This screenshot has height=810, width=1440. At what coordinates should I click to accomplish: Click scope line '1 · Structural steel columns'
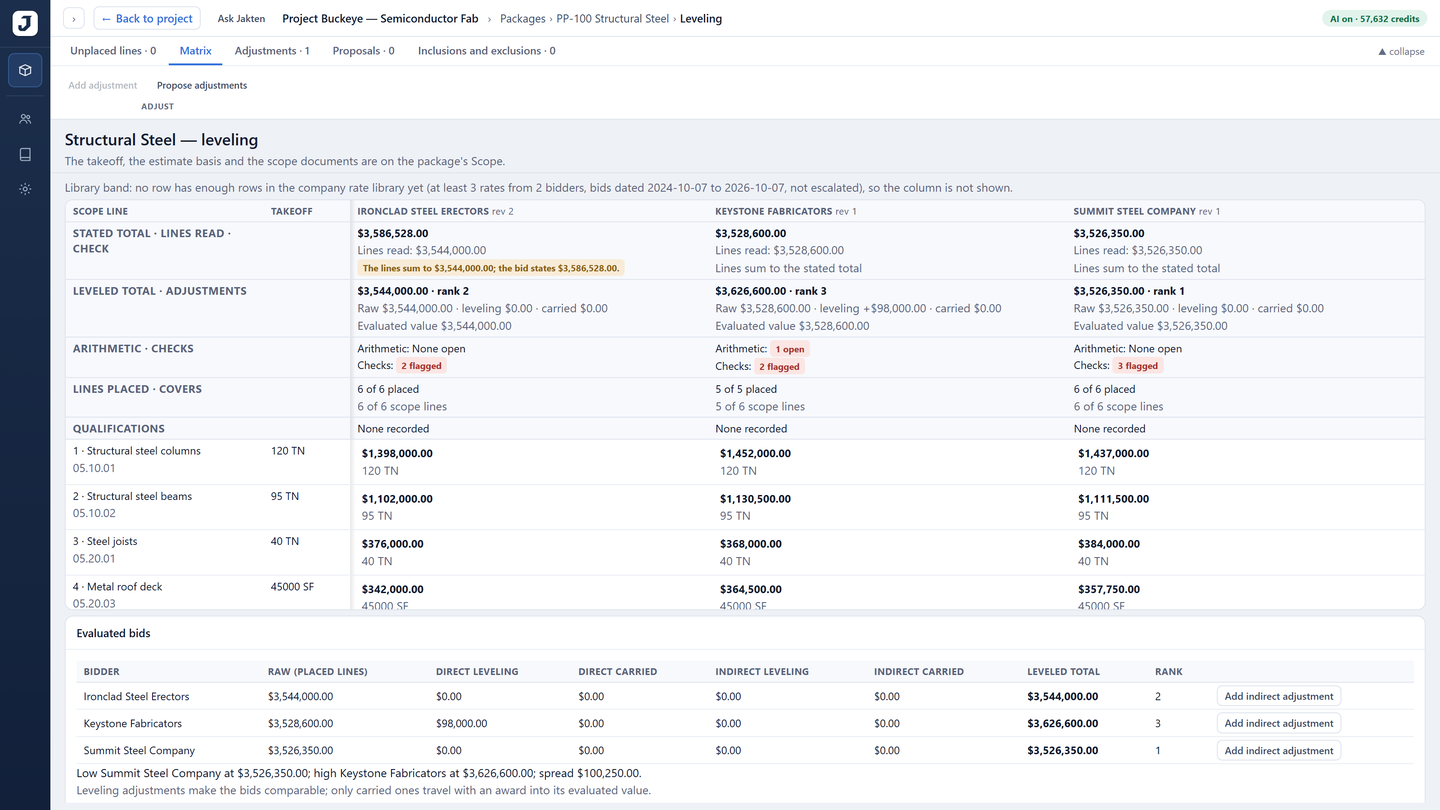pyautogui.click(x=137, y=451)
